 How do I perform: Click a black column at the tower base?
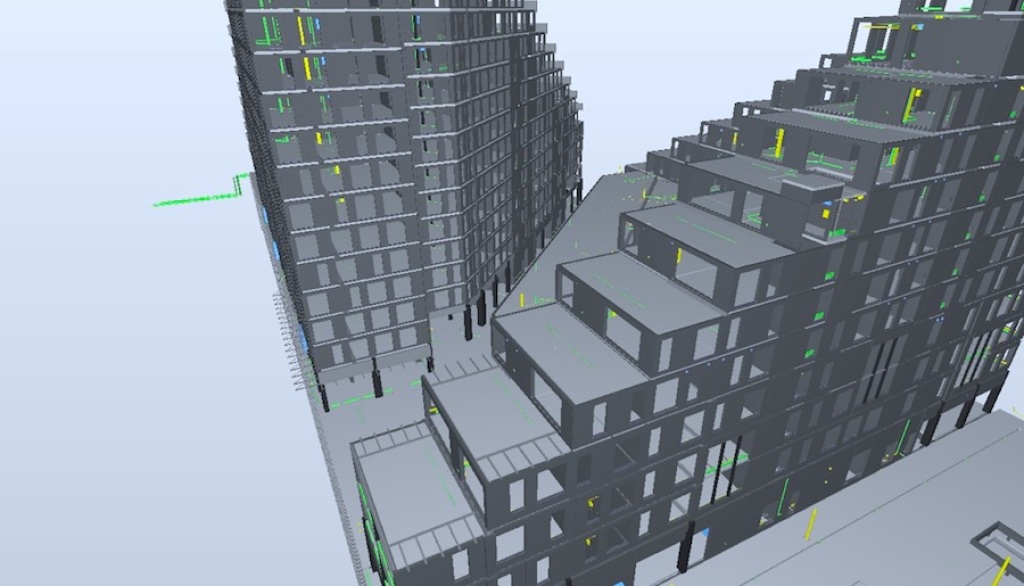pos(378,383)
